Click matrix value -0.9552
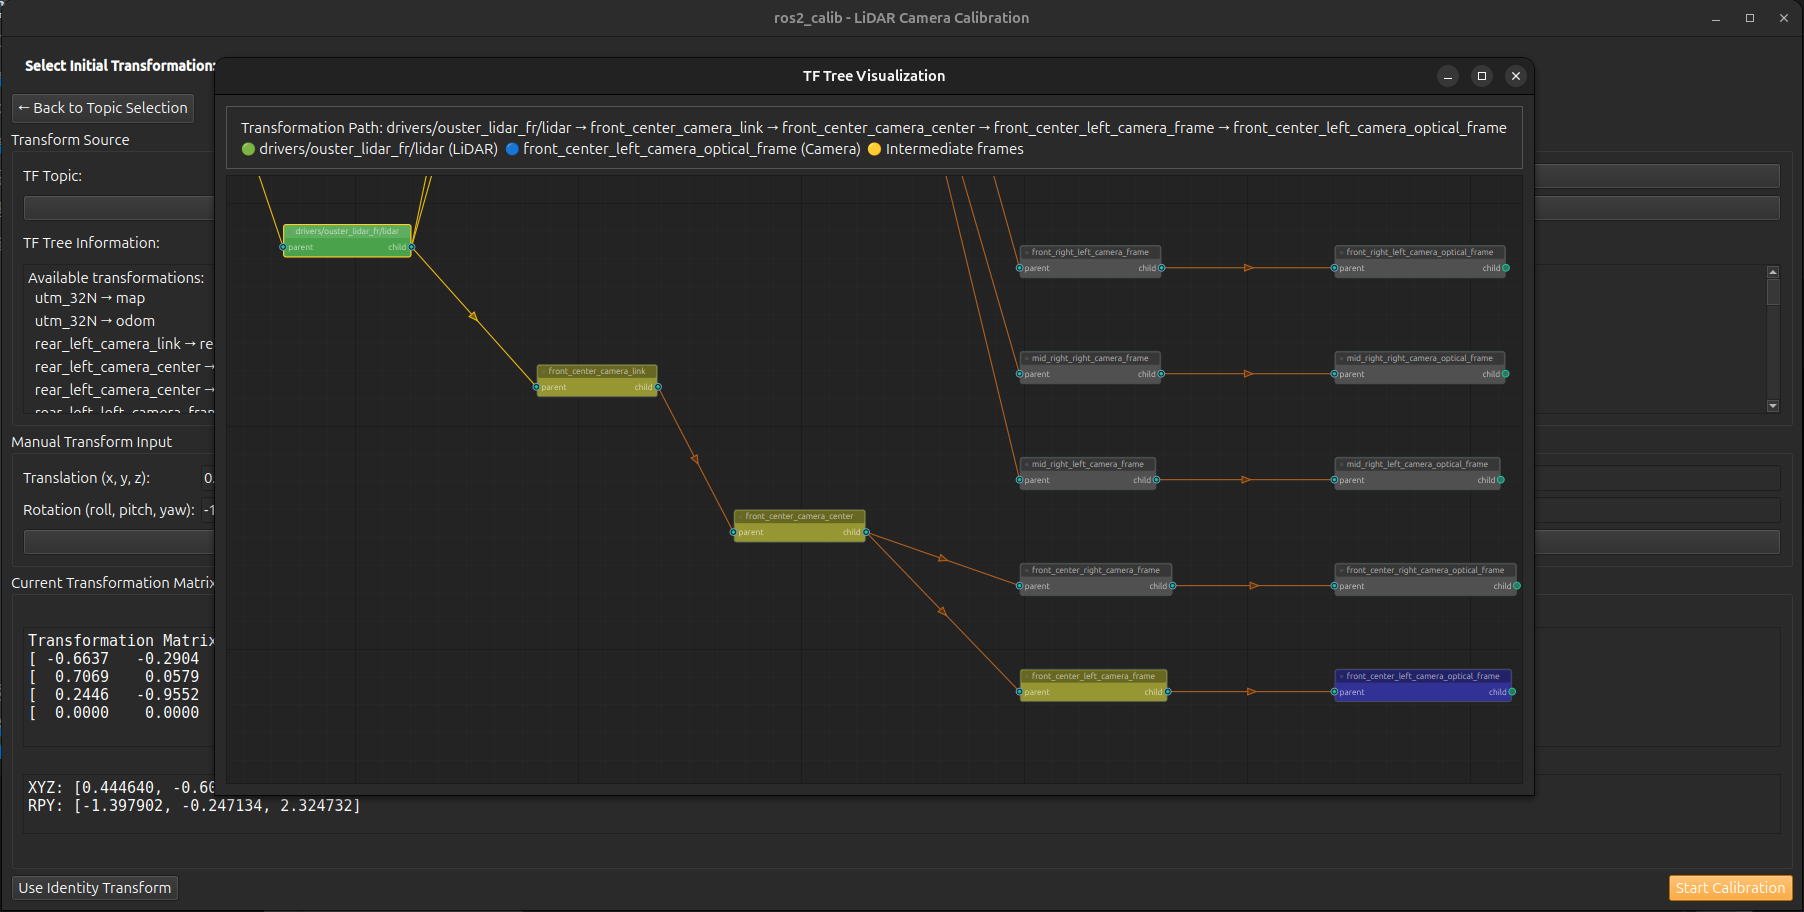This screenshot has width=1804, height=912. tap(168, 695)
